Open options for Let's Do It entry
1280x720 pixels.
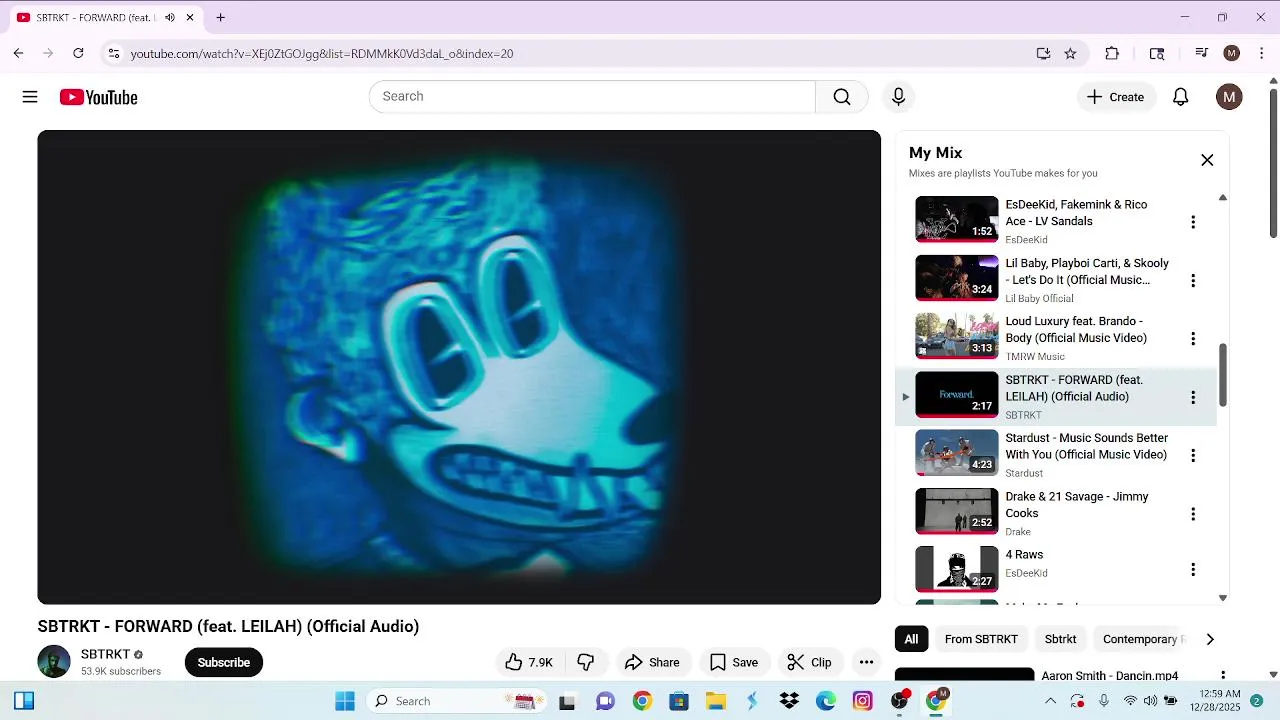coord(1192,281)
